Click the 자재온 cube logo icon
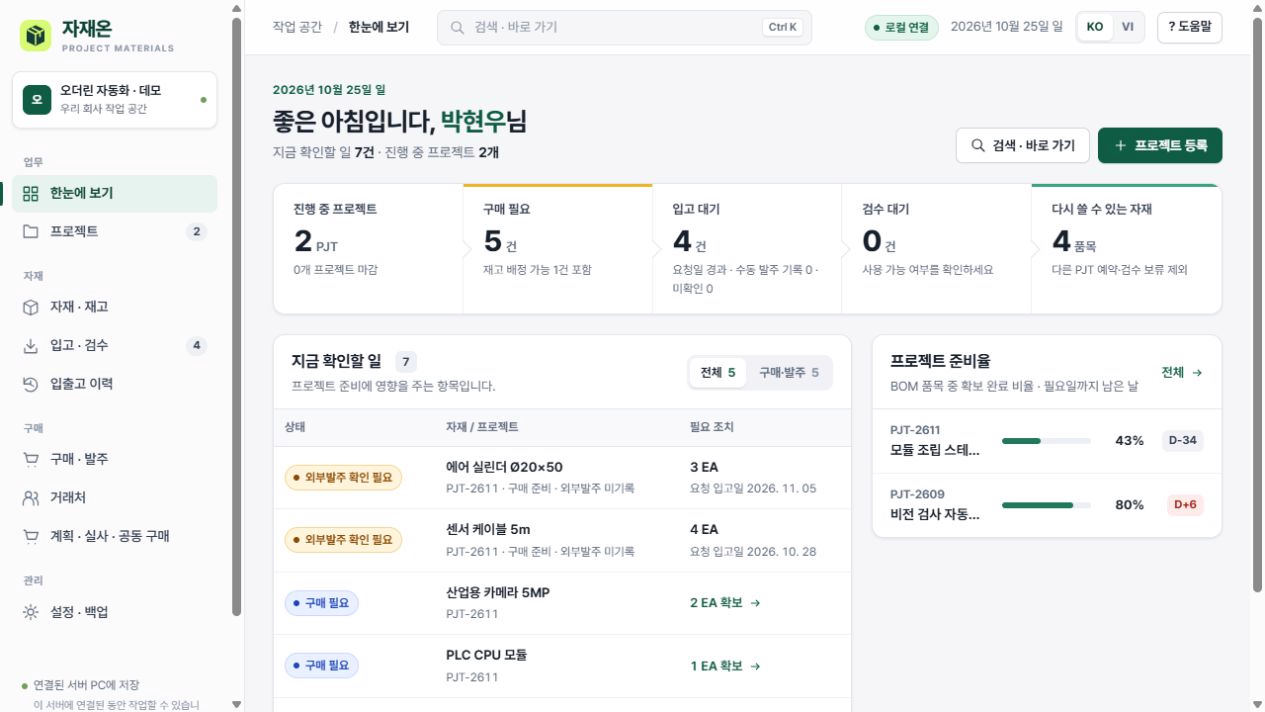The width and height of the screenshot is (1265, 712). [36, 36]
